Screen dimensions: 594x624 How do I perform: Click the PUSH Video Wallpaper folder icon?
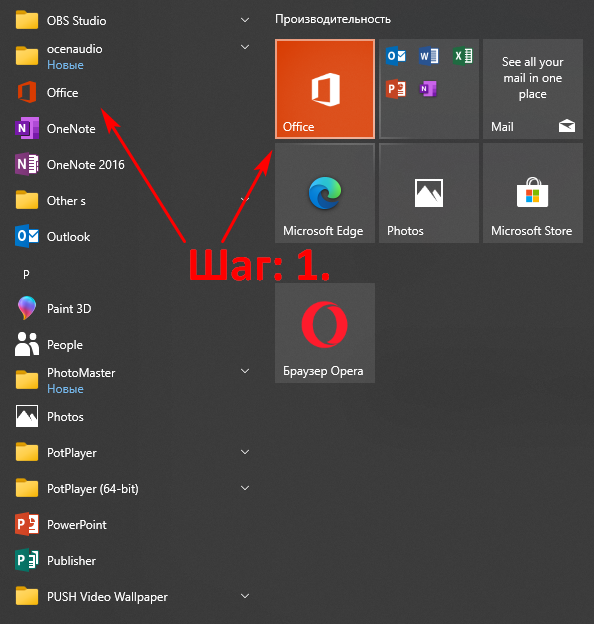coord(27,596)
